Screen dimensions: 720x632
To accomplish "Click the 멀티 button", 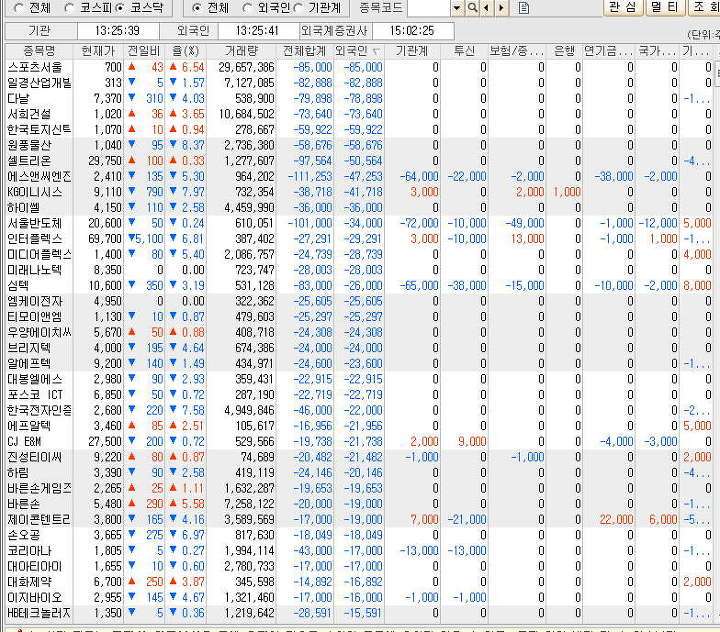I will point(665,7).
